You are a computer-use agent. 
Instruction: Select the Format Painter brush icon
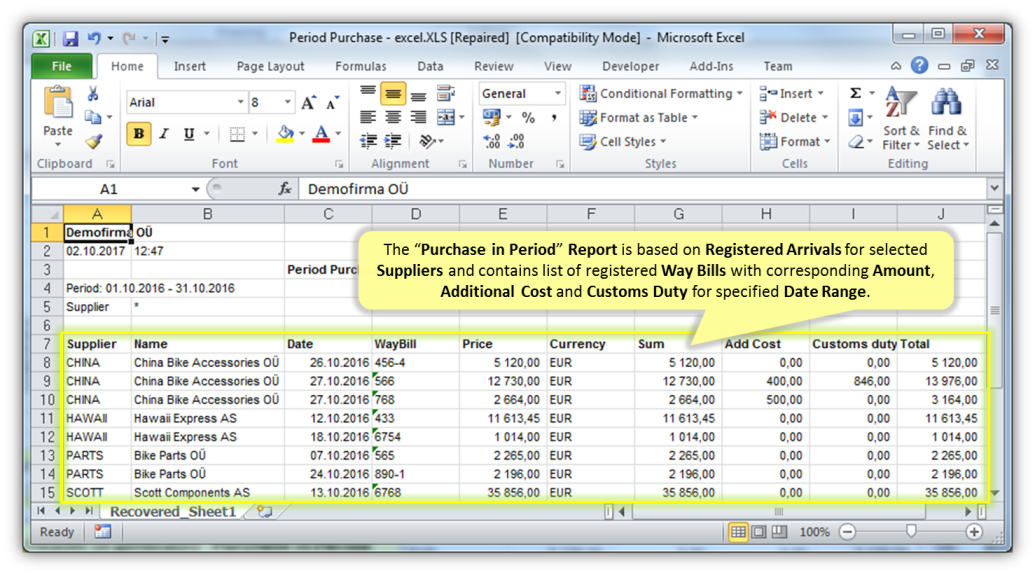tap(93, 141)
